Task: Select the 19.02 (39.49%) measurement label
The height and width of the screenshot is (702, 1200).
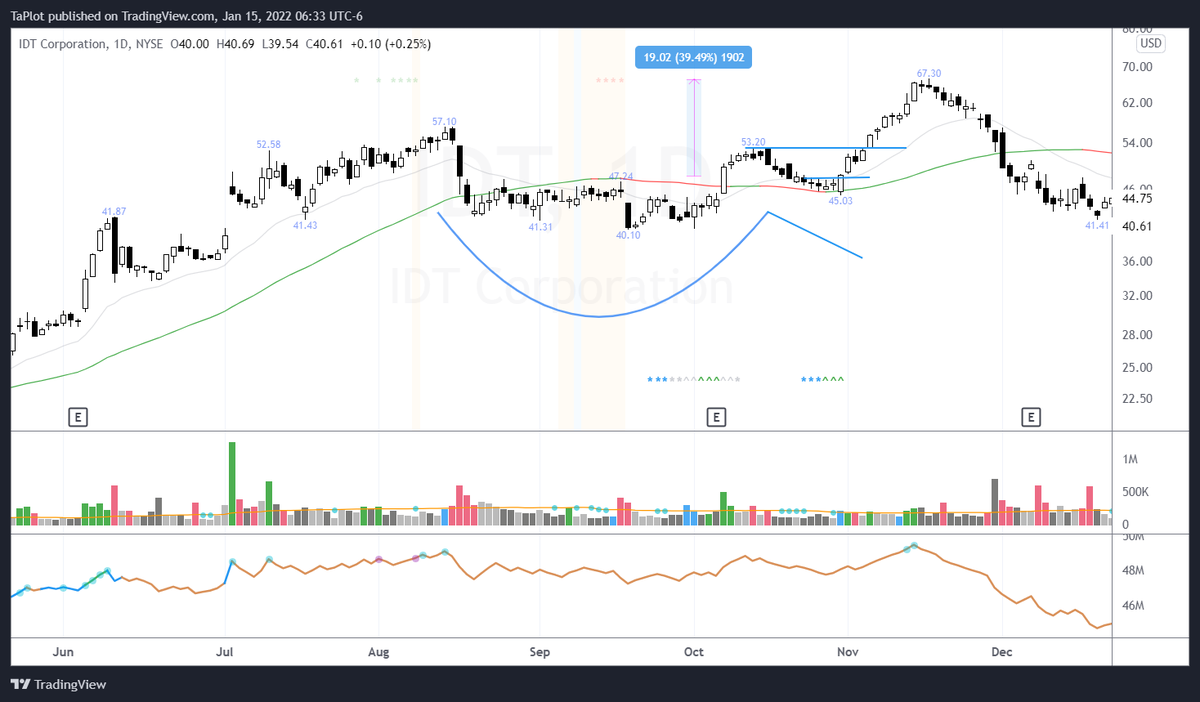Action: tap(694, 58)
